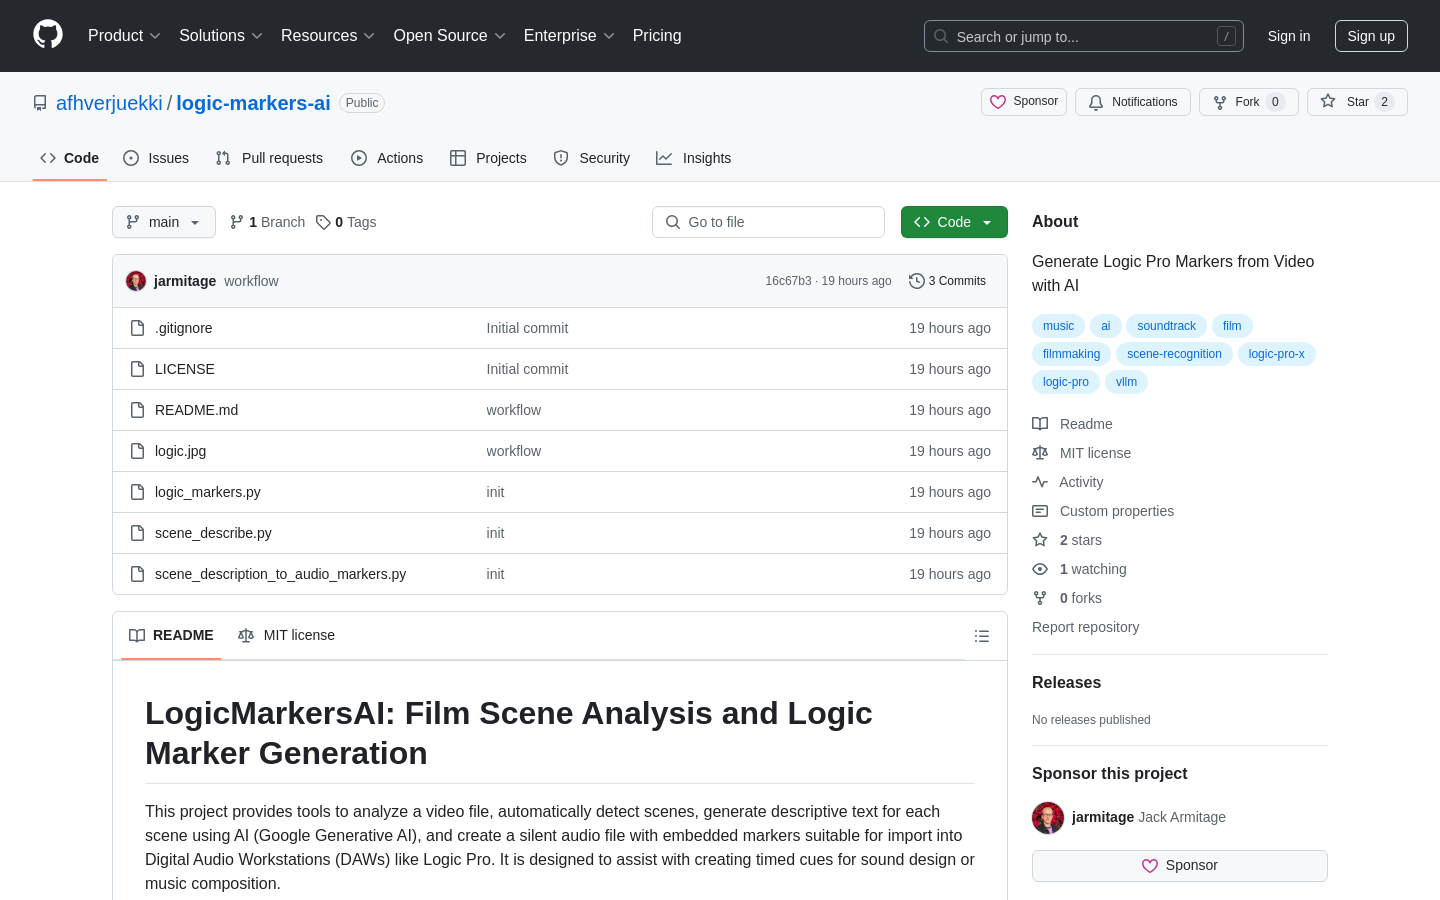Click the jarmitage avatar in commit bar
The height and width of the screenshot is (900, 1440).
pyautogui.click(x=136, y=281)
